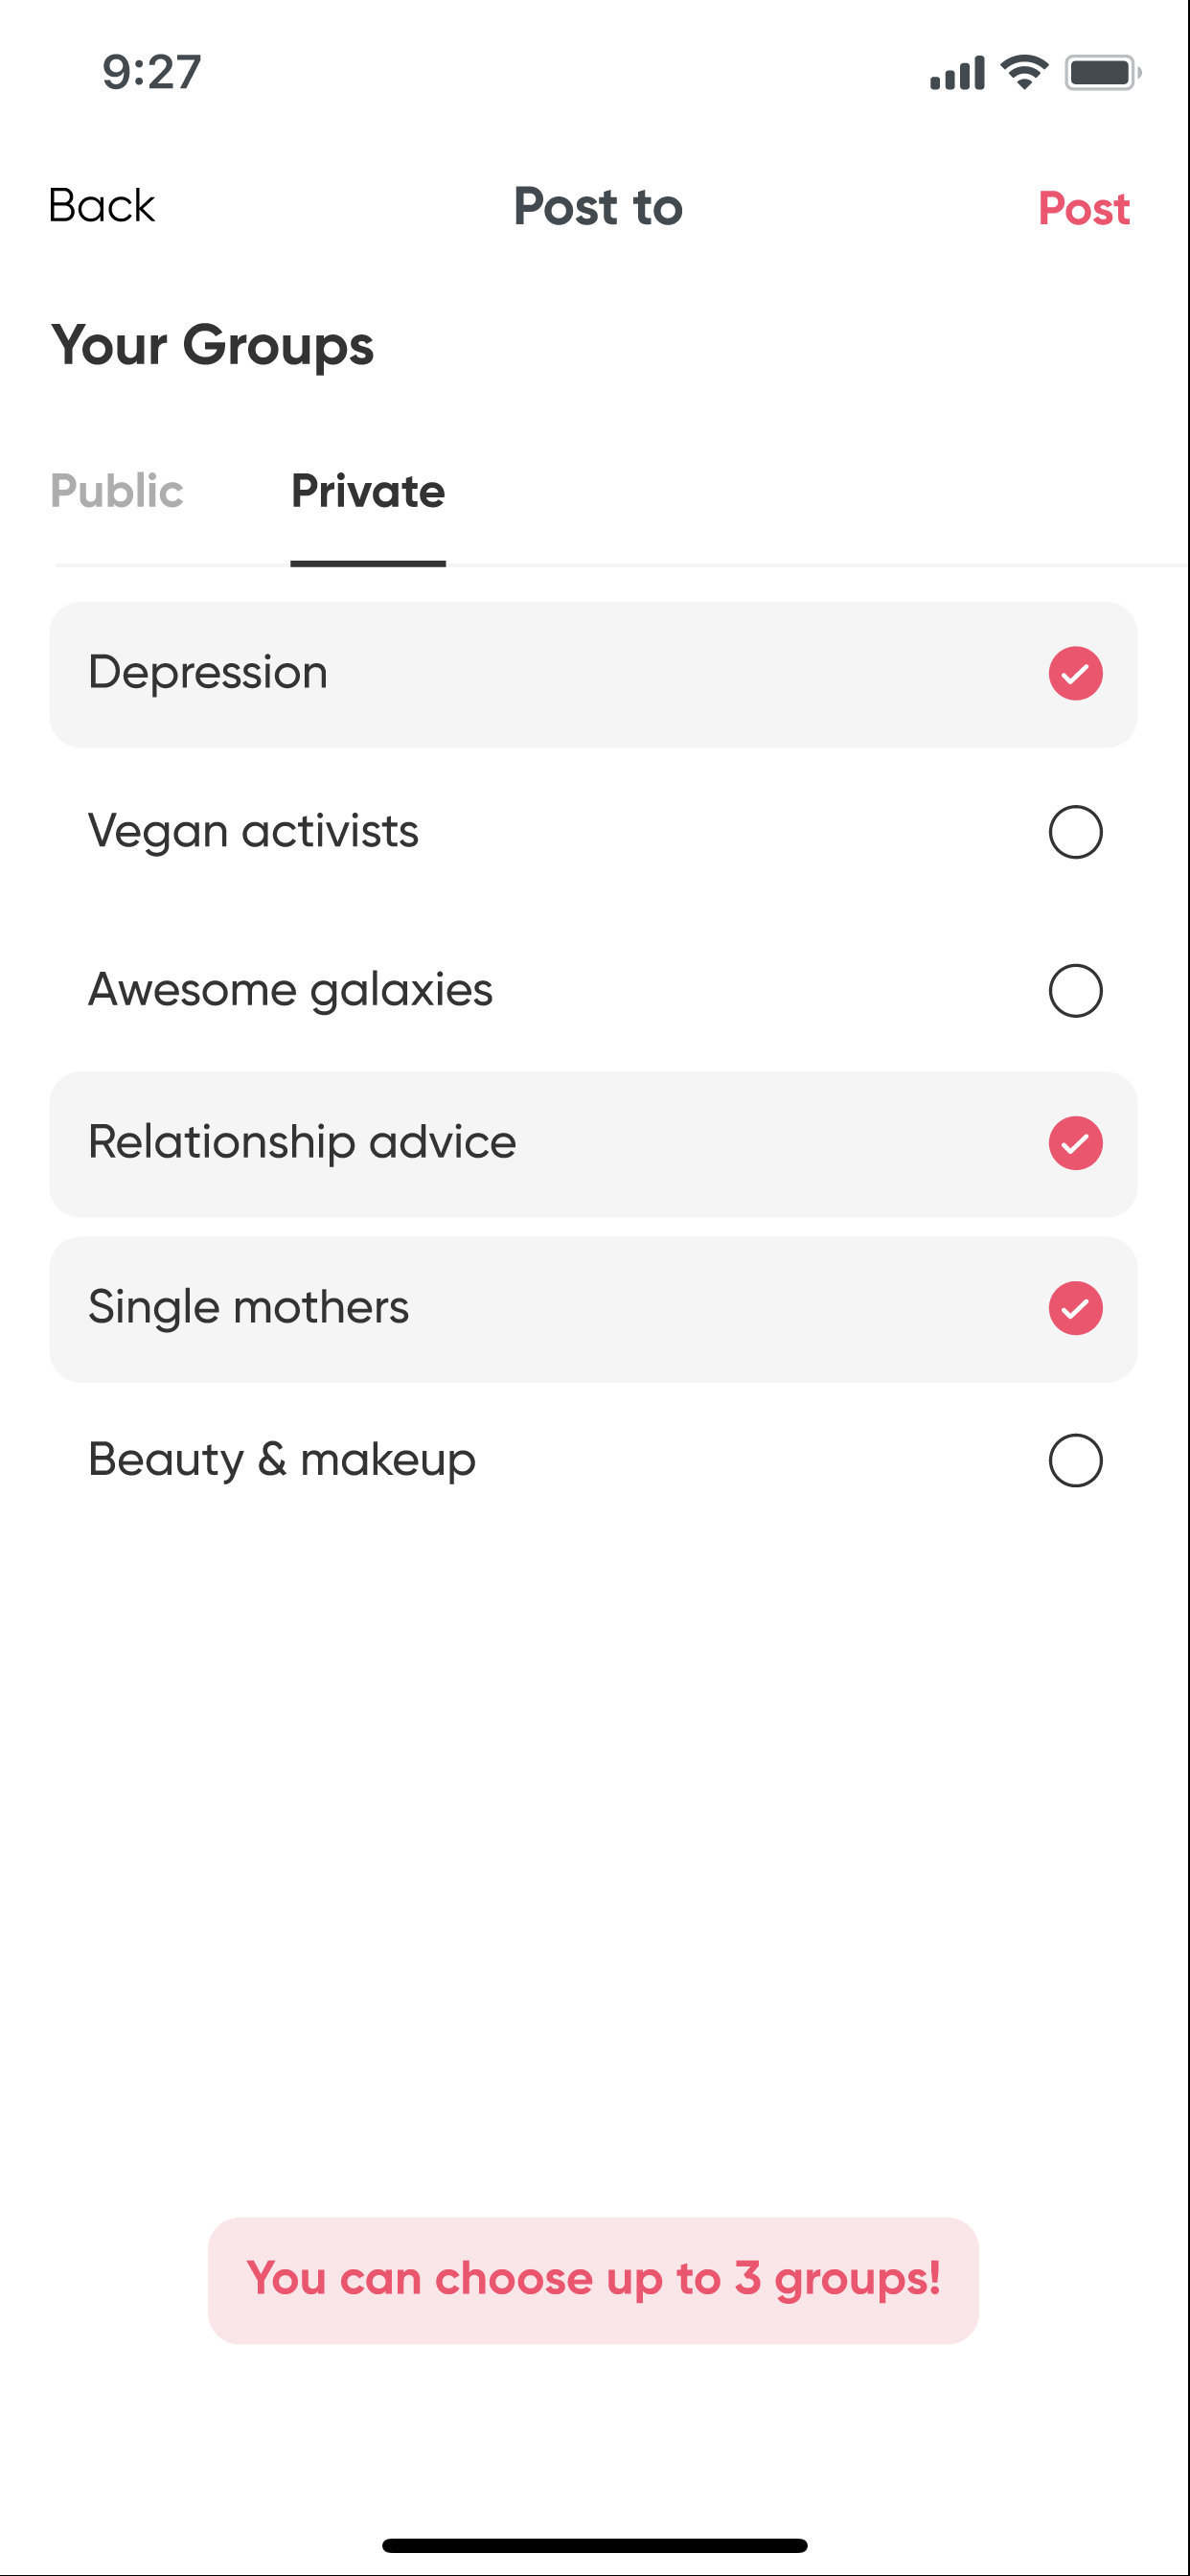This screenshot has width=1190, height=2576.
Task: Tap the Wi-Fi status icon
Action: pyautogui.click(x=1024, y=72)
